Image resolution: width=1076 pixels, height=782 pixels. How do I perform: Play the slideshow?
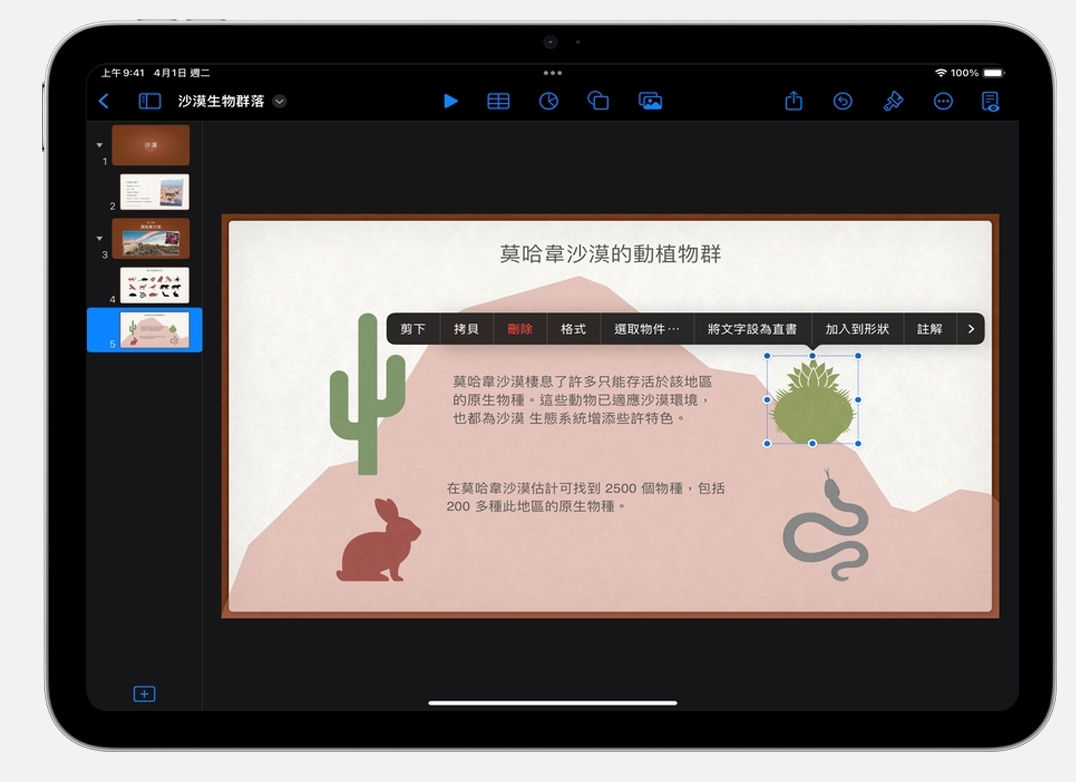coord(451,101)
